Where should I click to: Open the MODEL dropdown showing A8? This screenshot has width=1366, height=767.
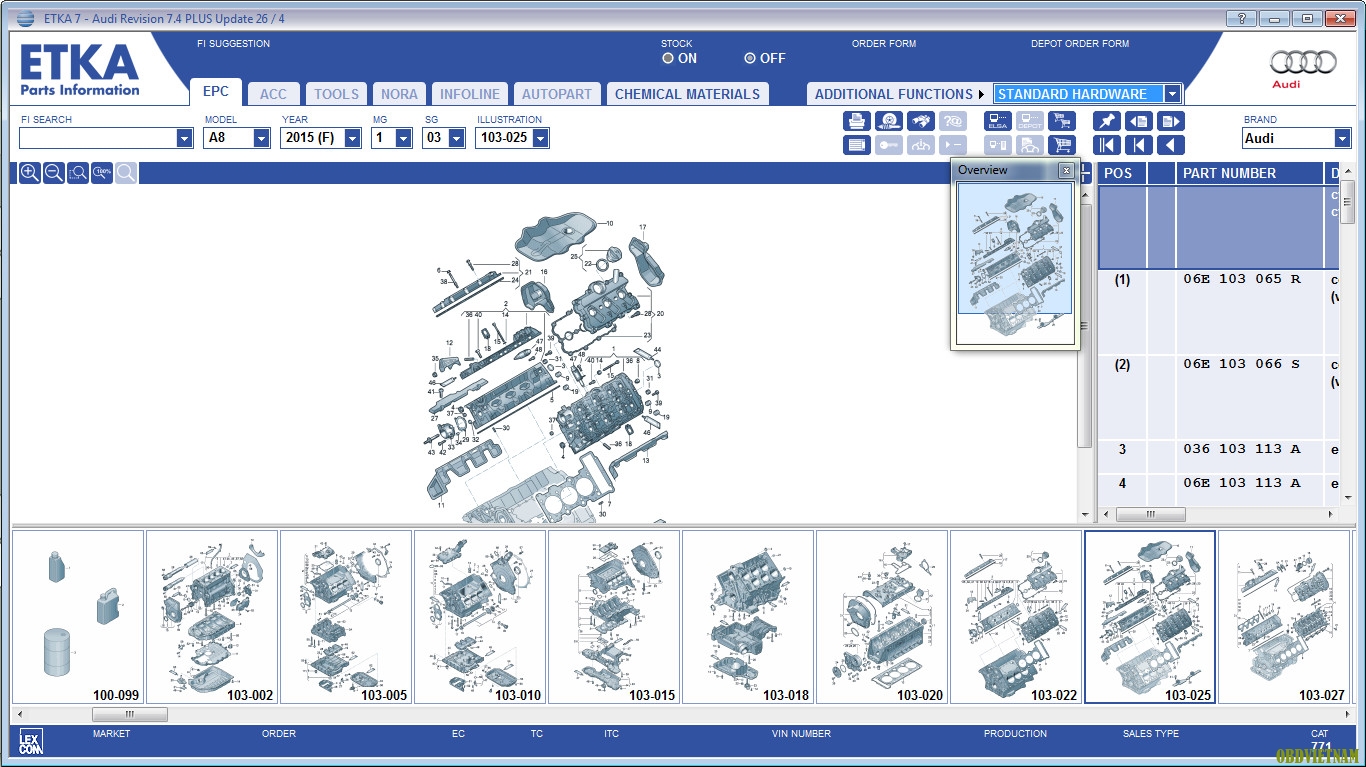(x=261, y=139)
